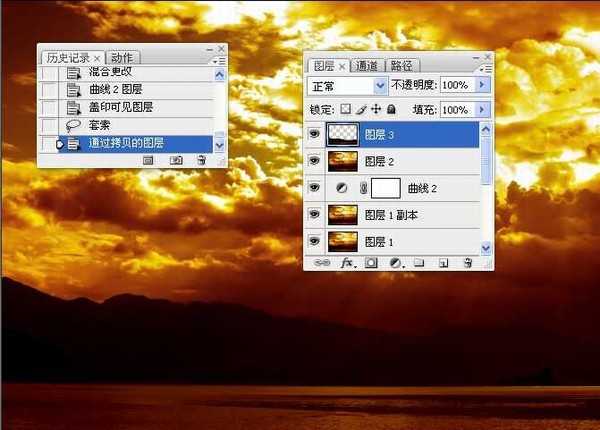Image resolution: width=600 pixels, height=430 pixels.
Task: Open the layer style fx menu
Action: [x=347, y=262]
